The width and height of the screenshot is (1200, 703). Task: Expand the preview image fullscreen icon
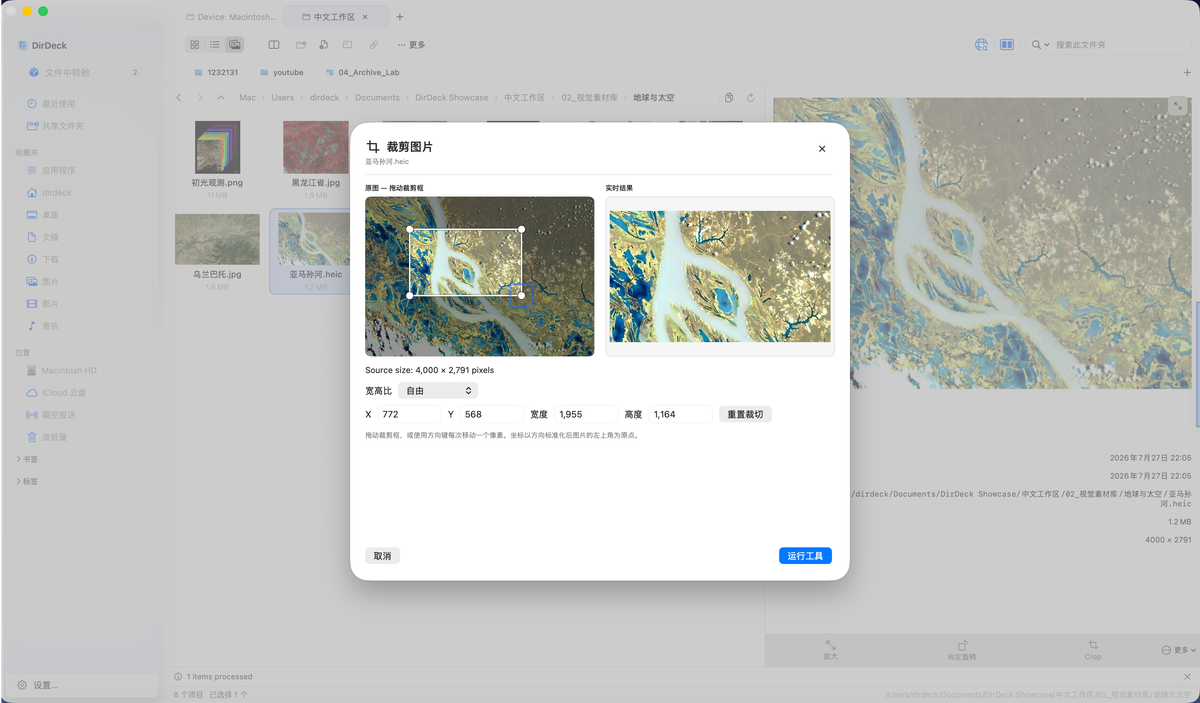pyautogui.click(x=1178, y=105)
